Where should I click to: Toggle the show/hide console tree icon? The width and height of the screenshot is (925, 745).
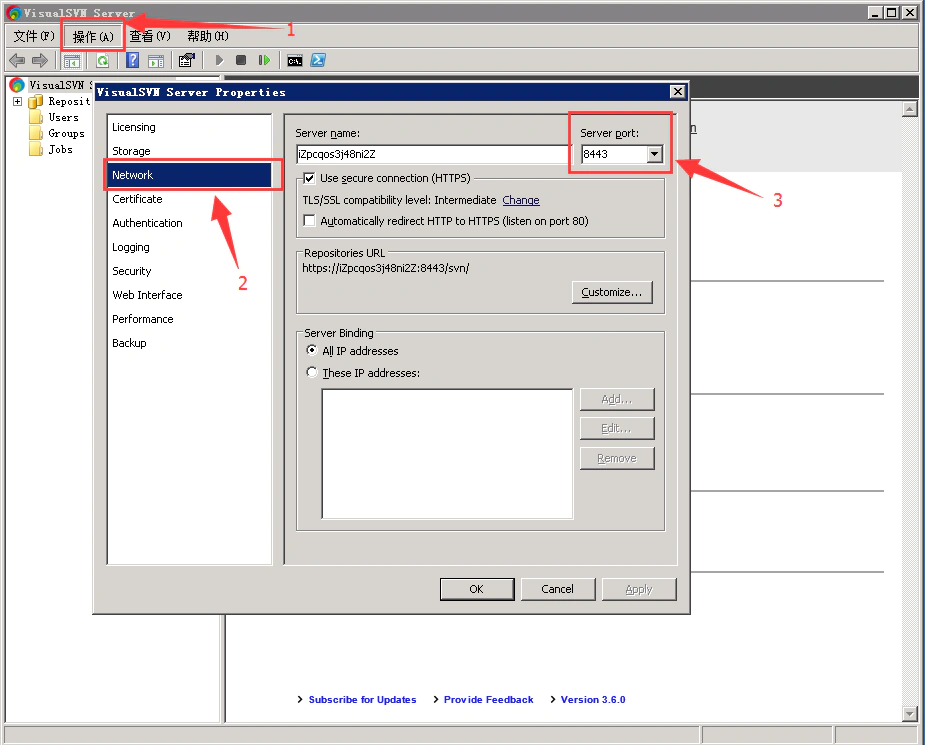point(72,60)
